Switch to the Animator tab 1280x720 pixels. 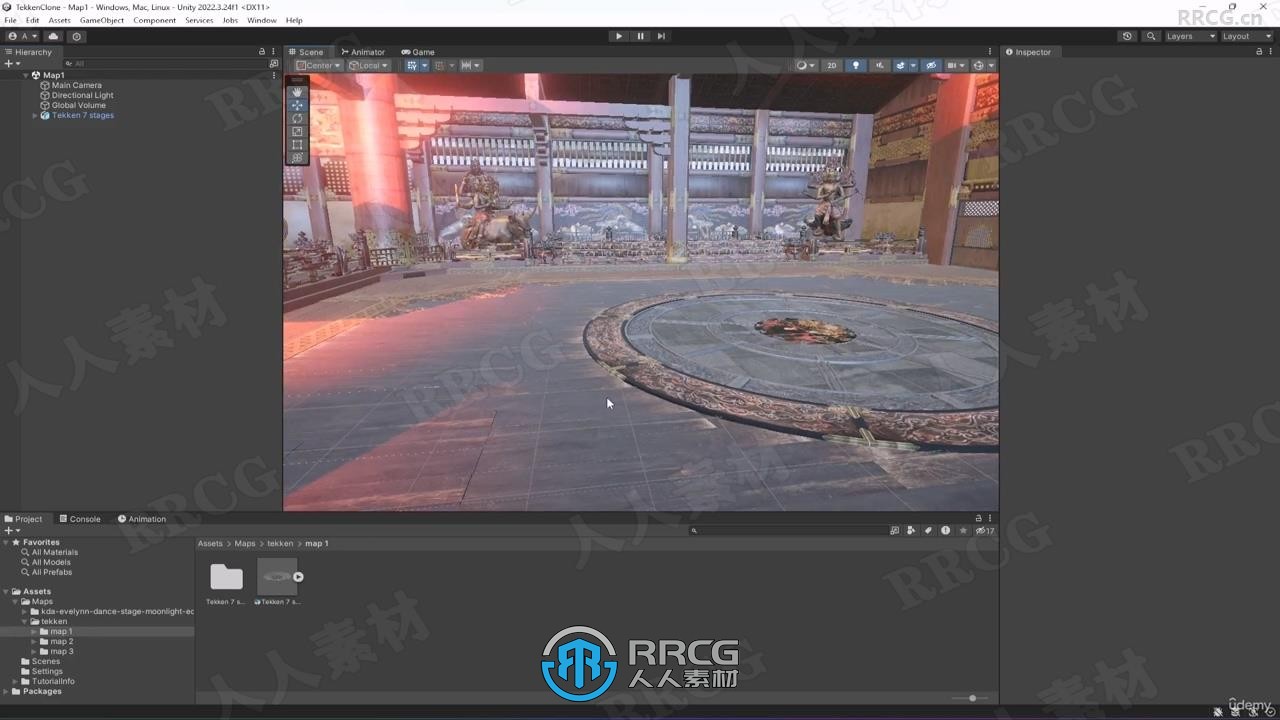pyautogui.click(x=362, y=52)
